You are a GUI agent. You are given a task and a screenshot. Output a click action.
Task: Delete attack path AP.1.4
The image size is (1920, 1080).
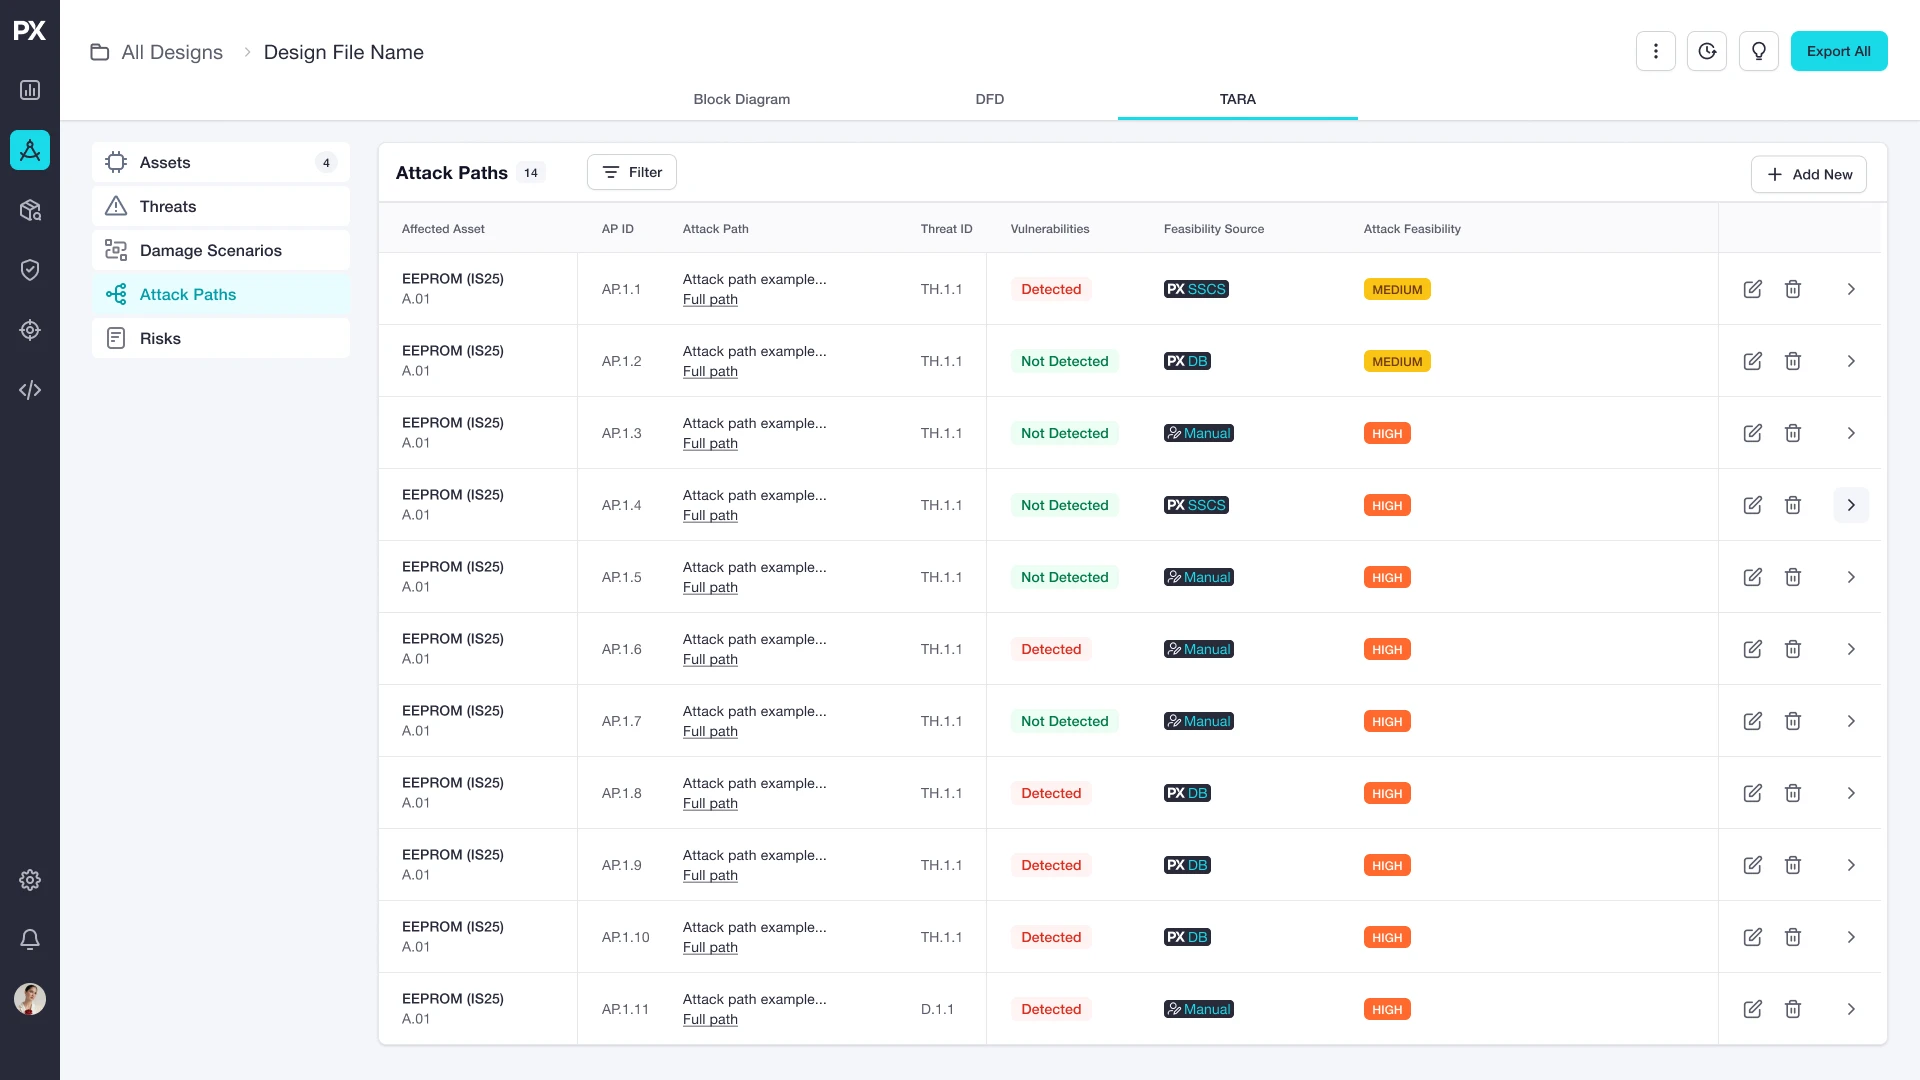(1793, 505)
